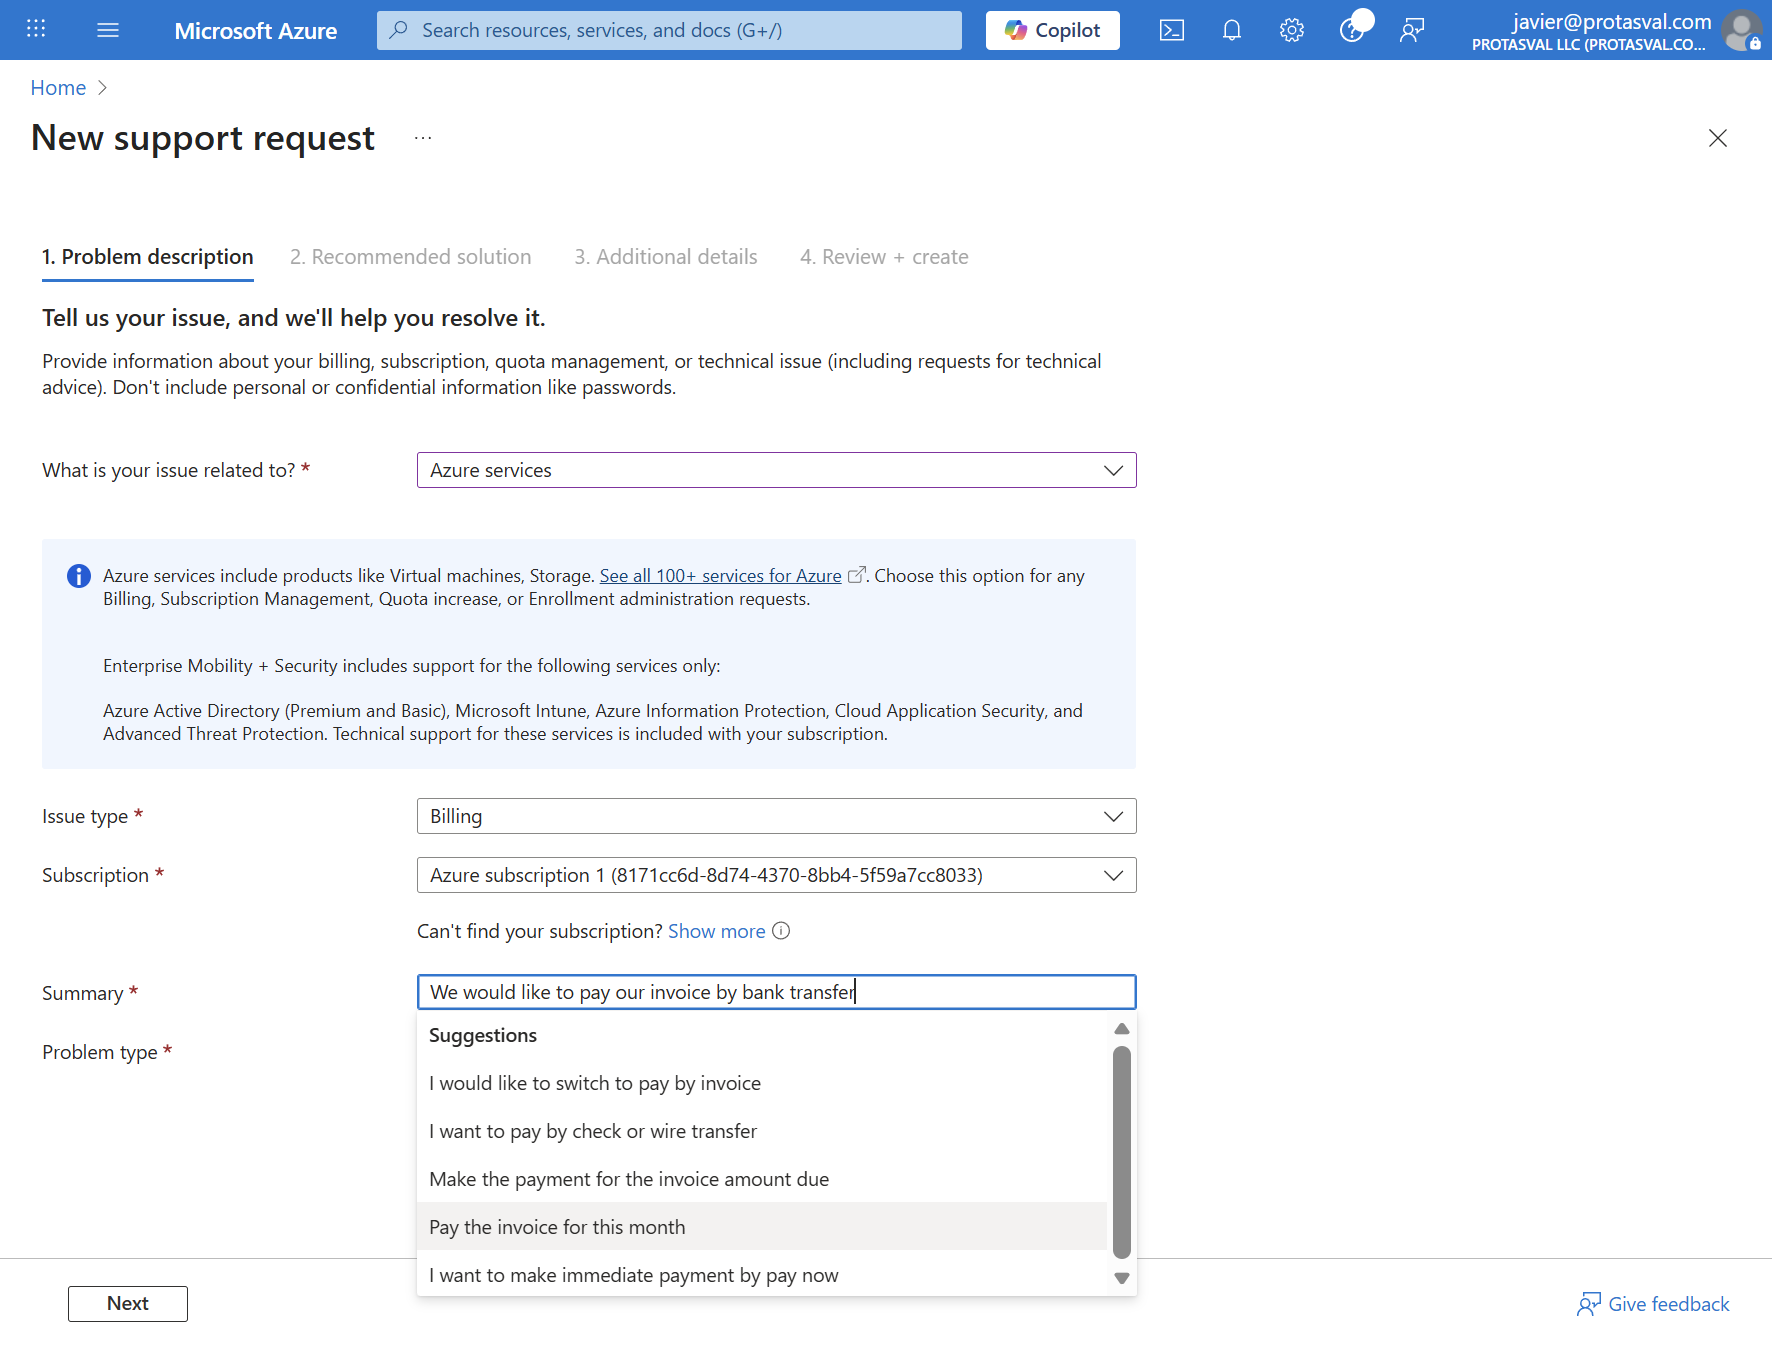The width and height of the screenshot is (1772, 1348).
Task: Click into the Azure search box
Action: click(669, 30)
